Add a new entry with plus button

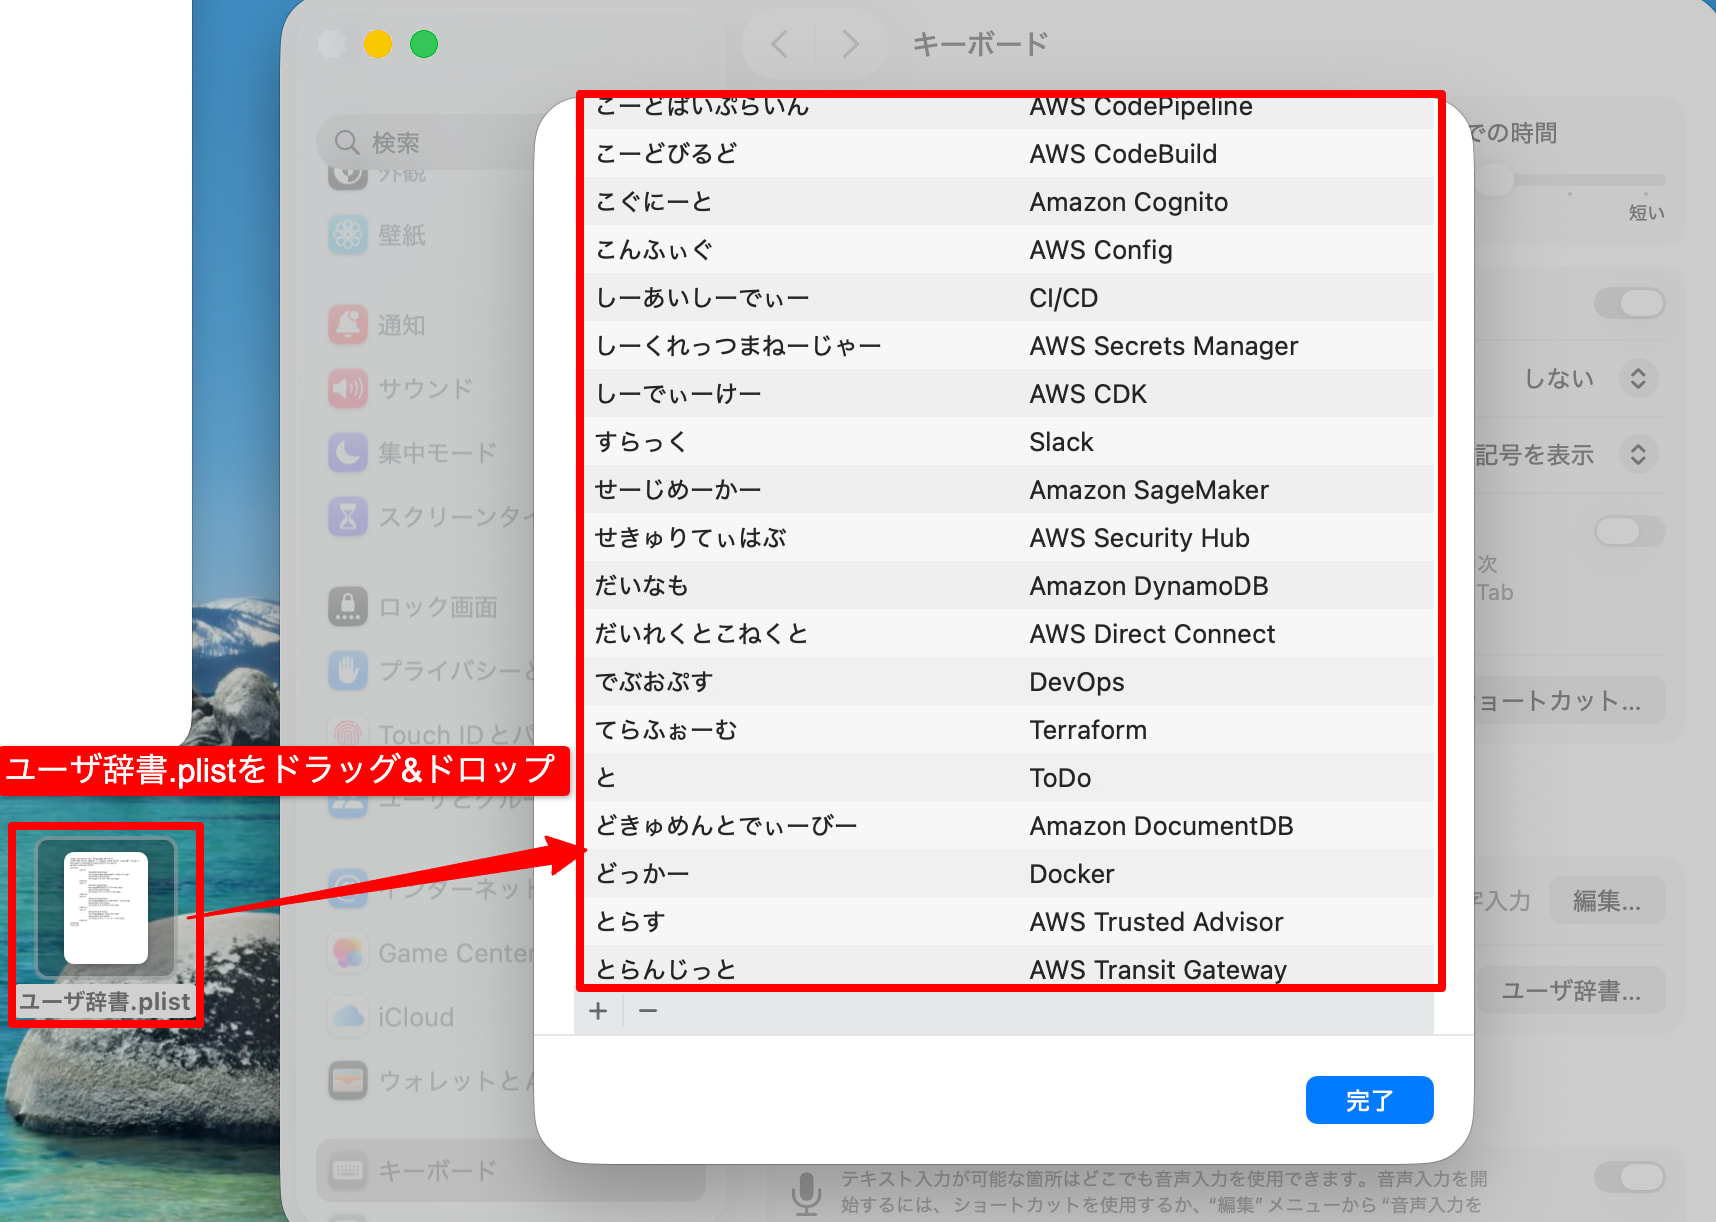coord(598,1011)
